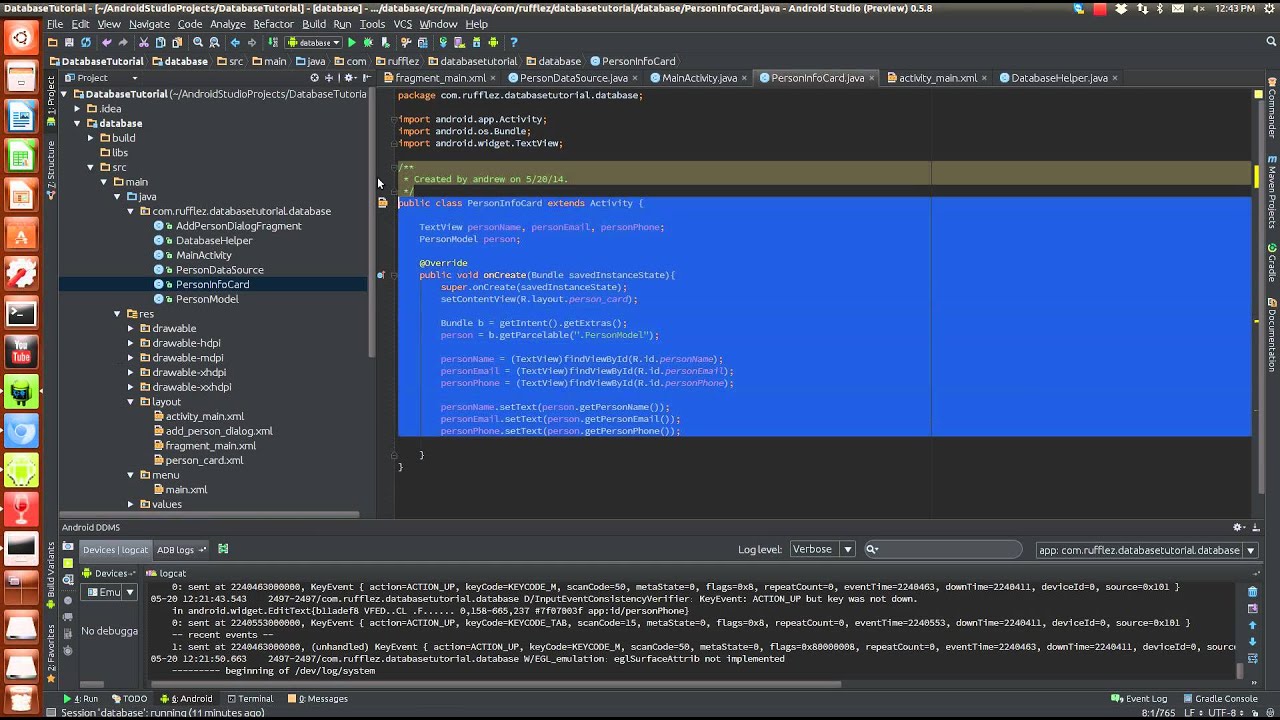Open Project Structure toolbar icon
This screenshot has height=720, width=1280.
click(x=422, y=42)
